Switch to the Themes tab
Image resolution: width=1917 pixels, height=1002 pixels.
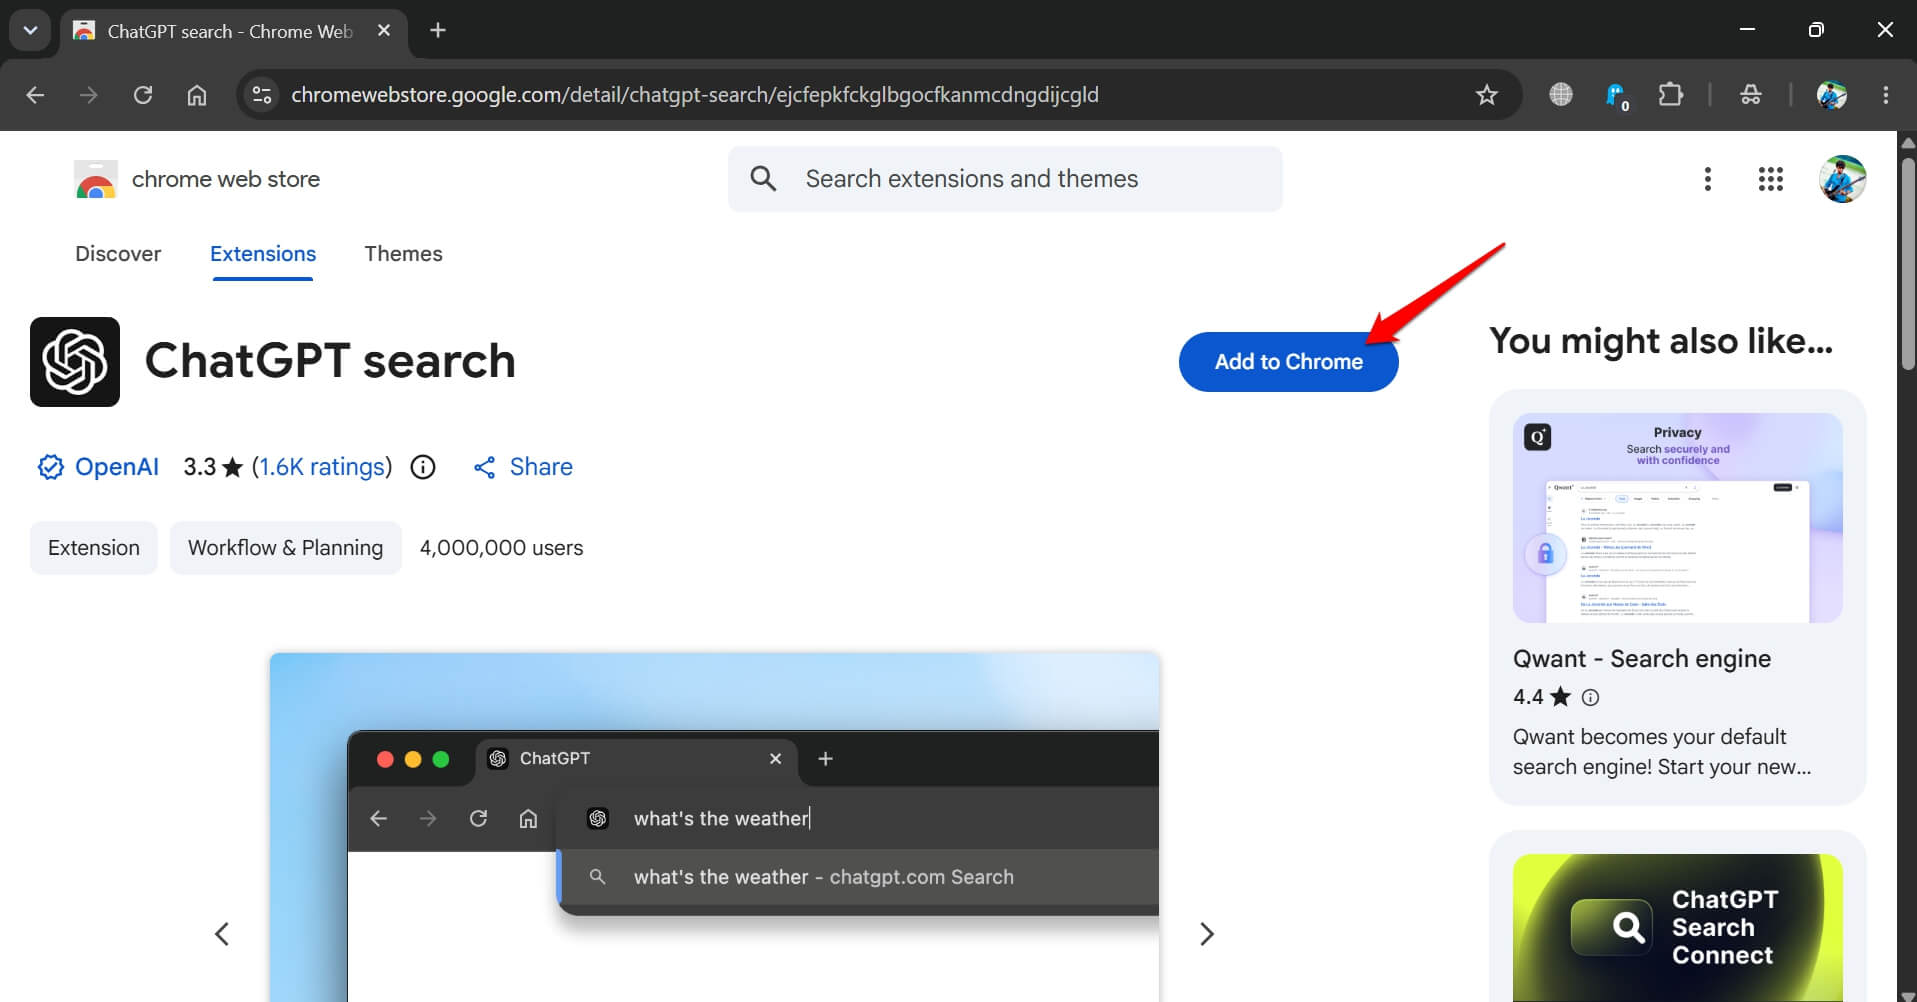403,254
